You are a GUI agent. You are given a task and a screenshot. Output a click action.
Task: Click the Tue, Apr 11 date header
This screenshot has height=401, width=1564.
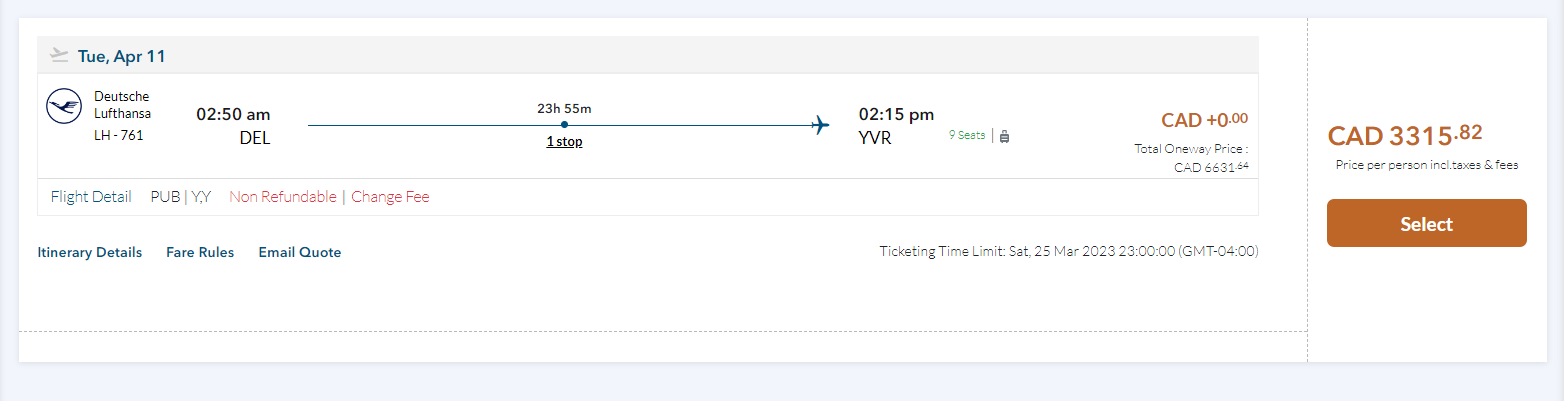tap(121, 56)
